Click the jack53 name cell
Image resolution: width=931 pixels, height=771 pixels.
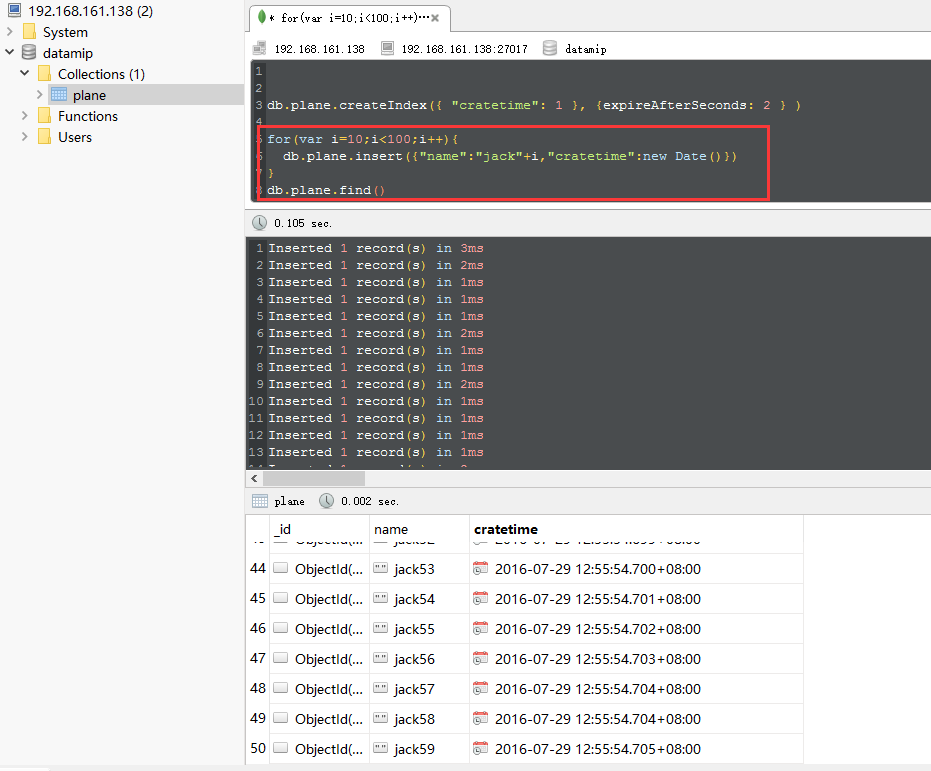419,569
